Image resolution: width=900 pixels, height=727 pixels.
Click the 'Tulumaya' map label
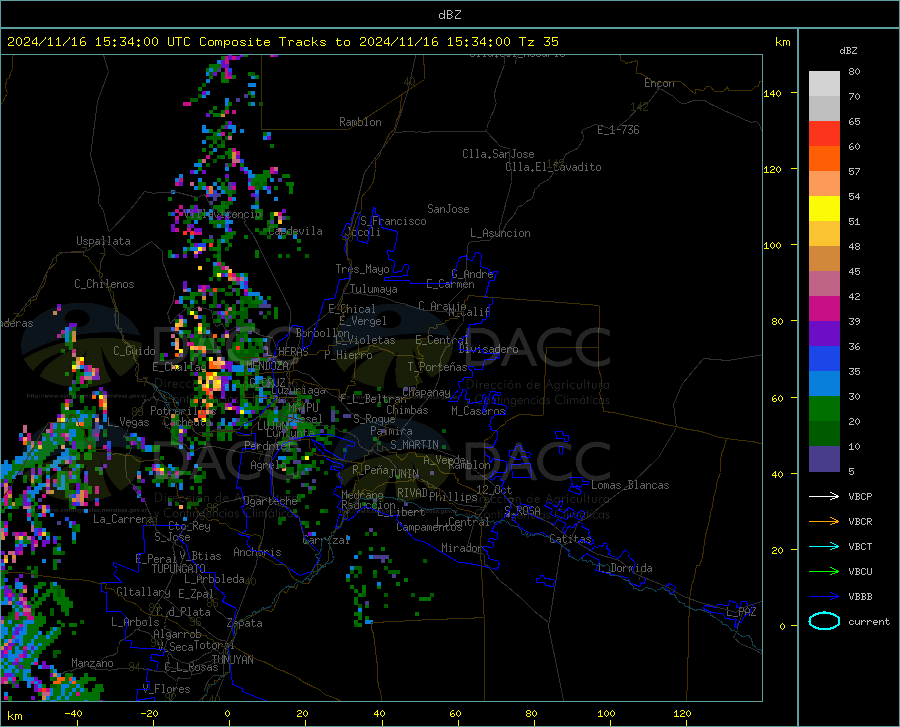[374, 289]
